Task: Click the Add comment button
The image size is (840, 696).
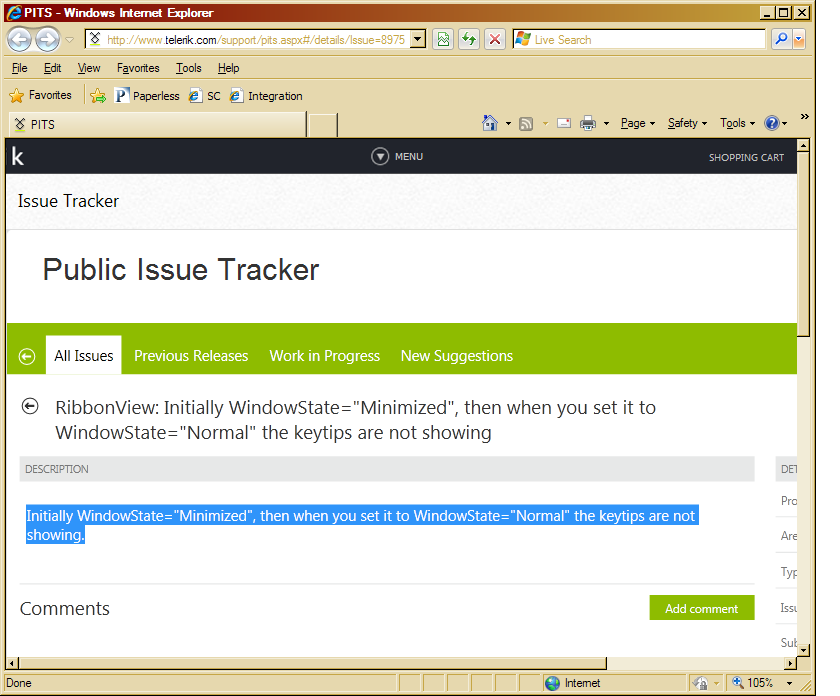Action: point(702,608)
